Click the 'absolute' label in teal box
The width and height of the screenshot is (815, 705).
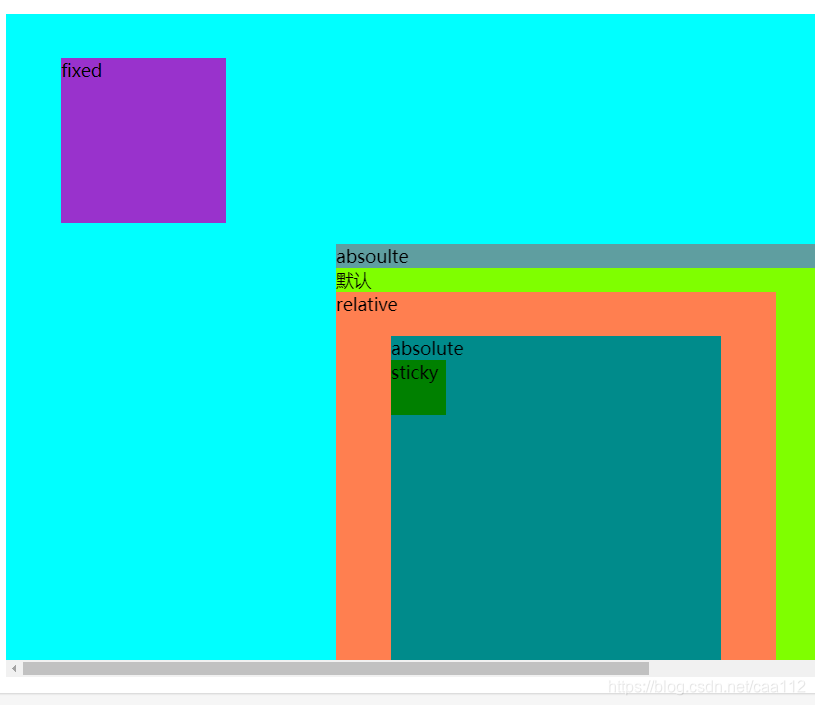click(x=427, y=348)
